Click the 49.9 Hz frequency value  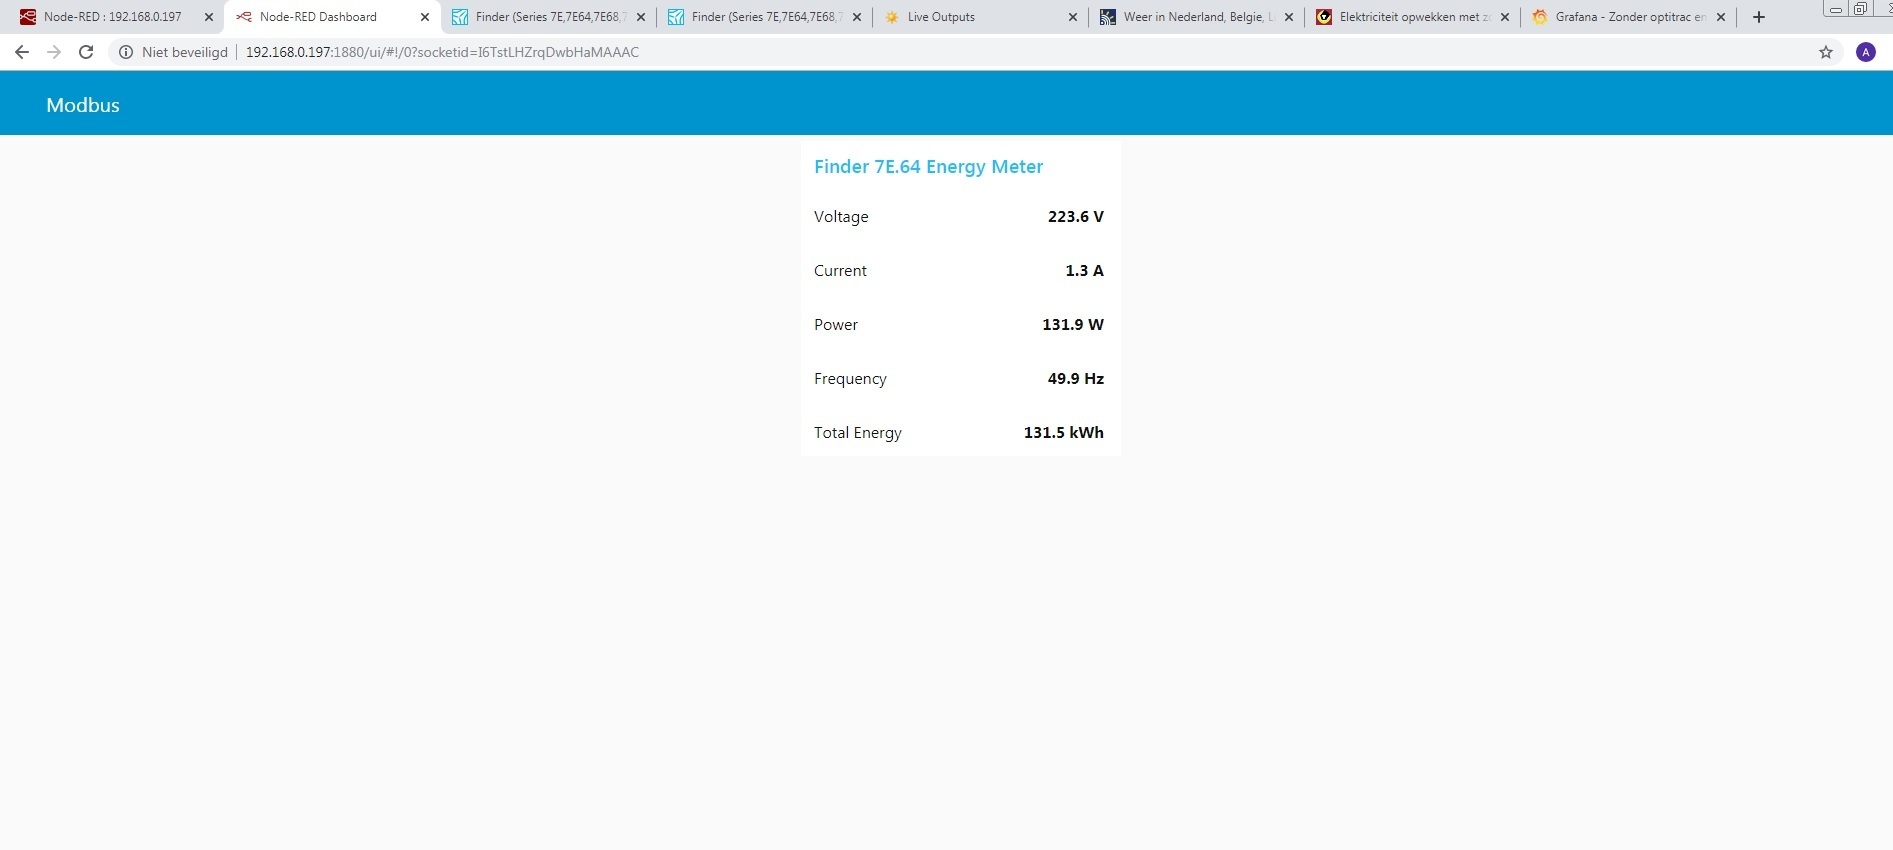click(1076, 379)
